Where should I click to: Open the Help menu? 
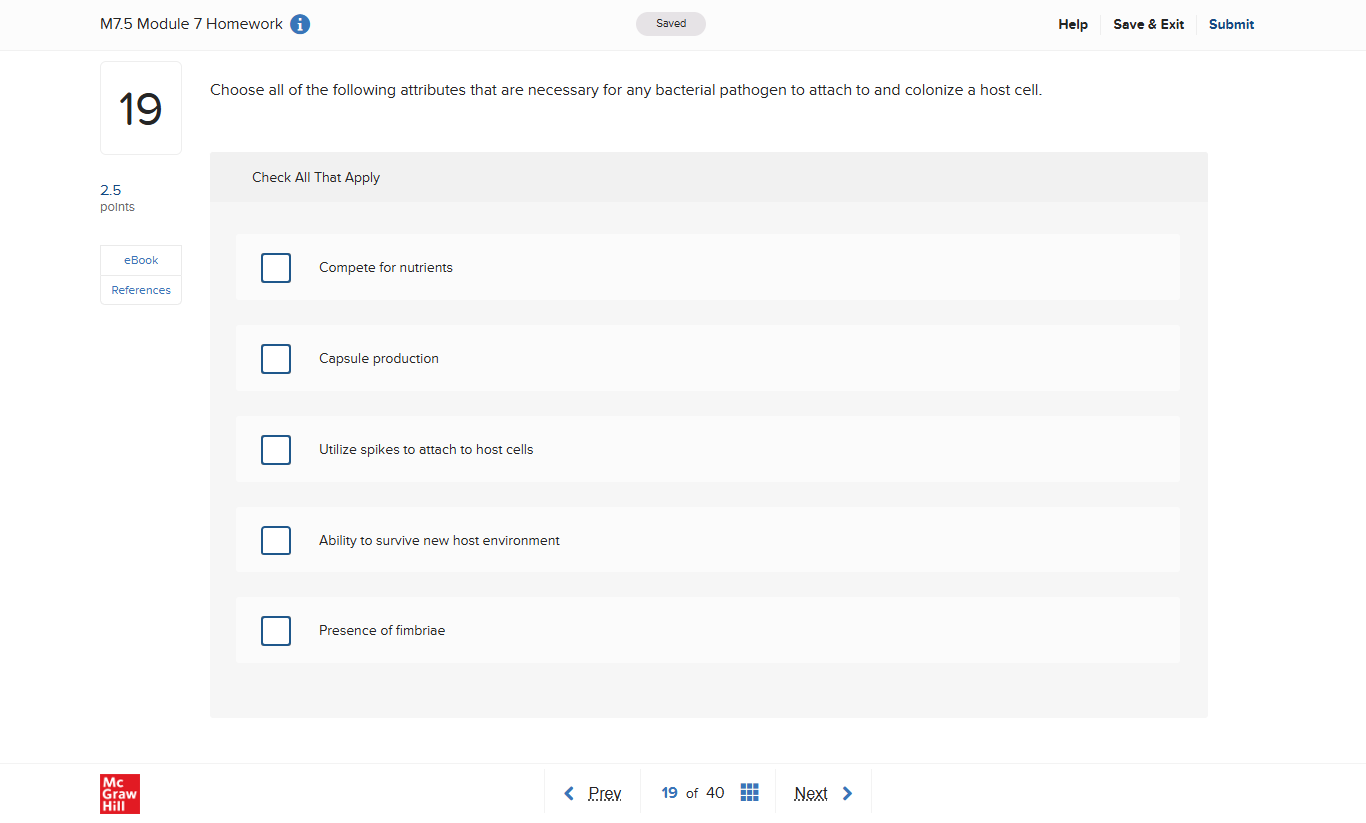1072,24
